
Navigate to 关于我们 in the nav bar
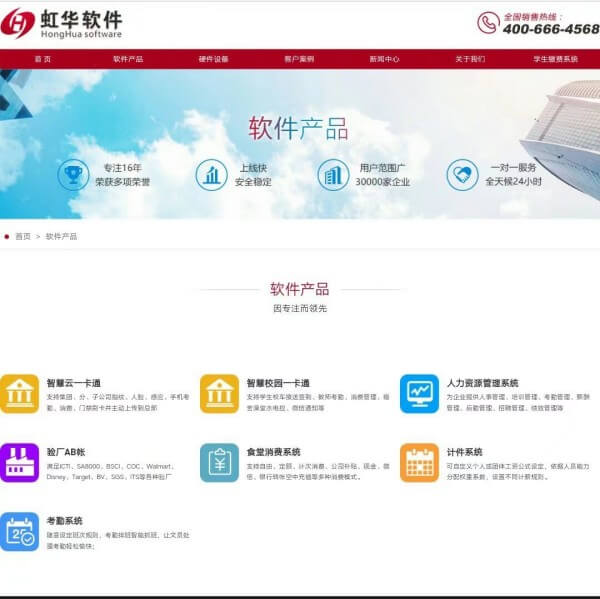[470, 59]
